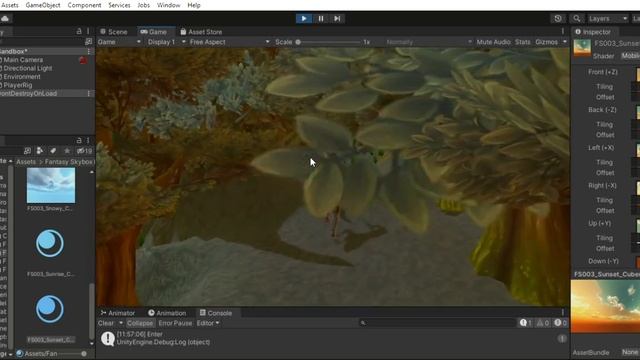Select Directional Light in the Hierarchy
The image size is (640, 360).
(28, 68)
